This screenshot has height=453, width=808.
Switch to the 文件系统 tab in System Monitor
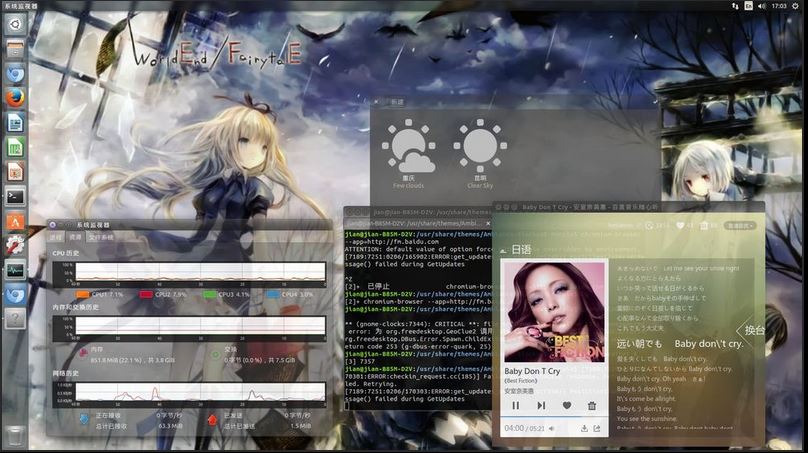click(101, 237)
